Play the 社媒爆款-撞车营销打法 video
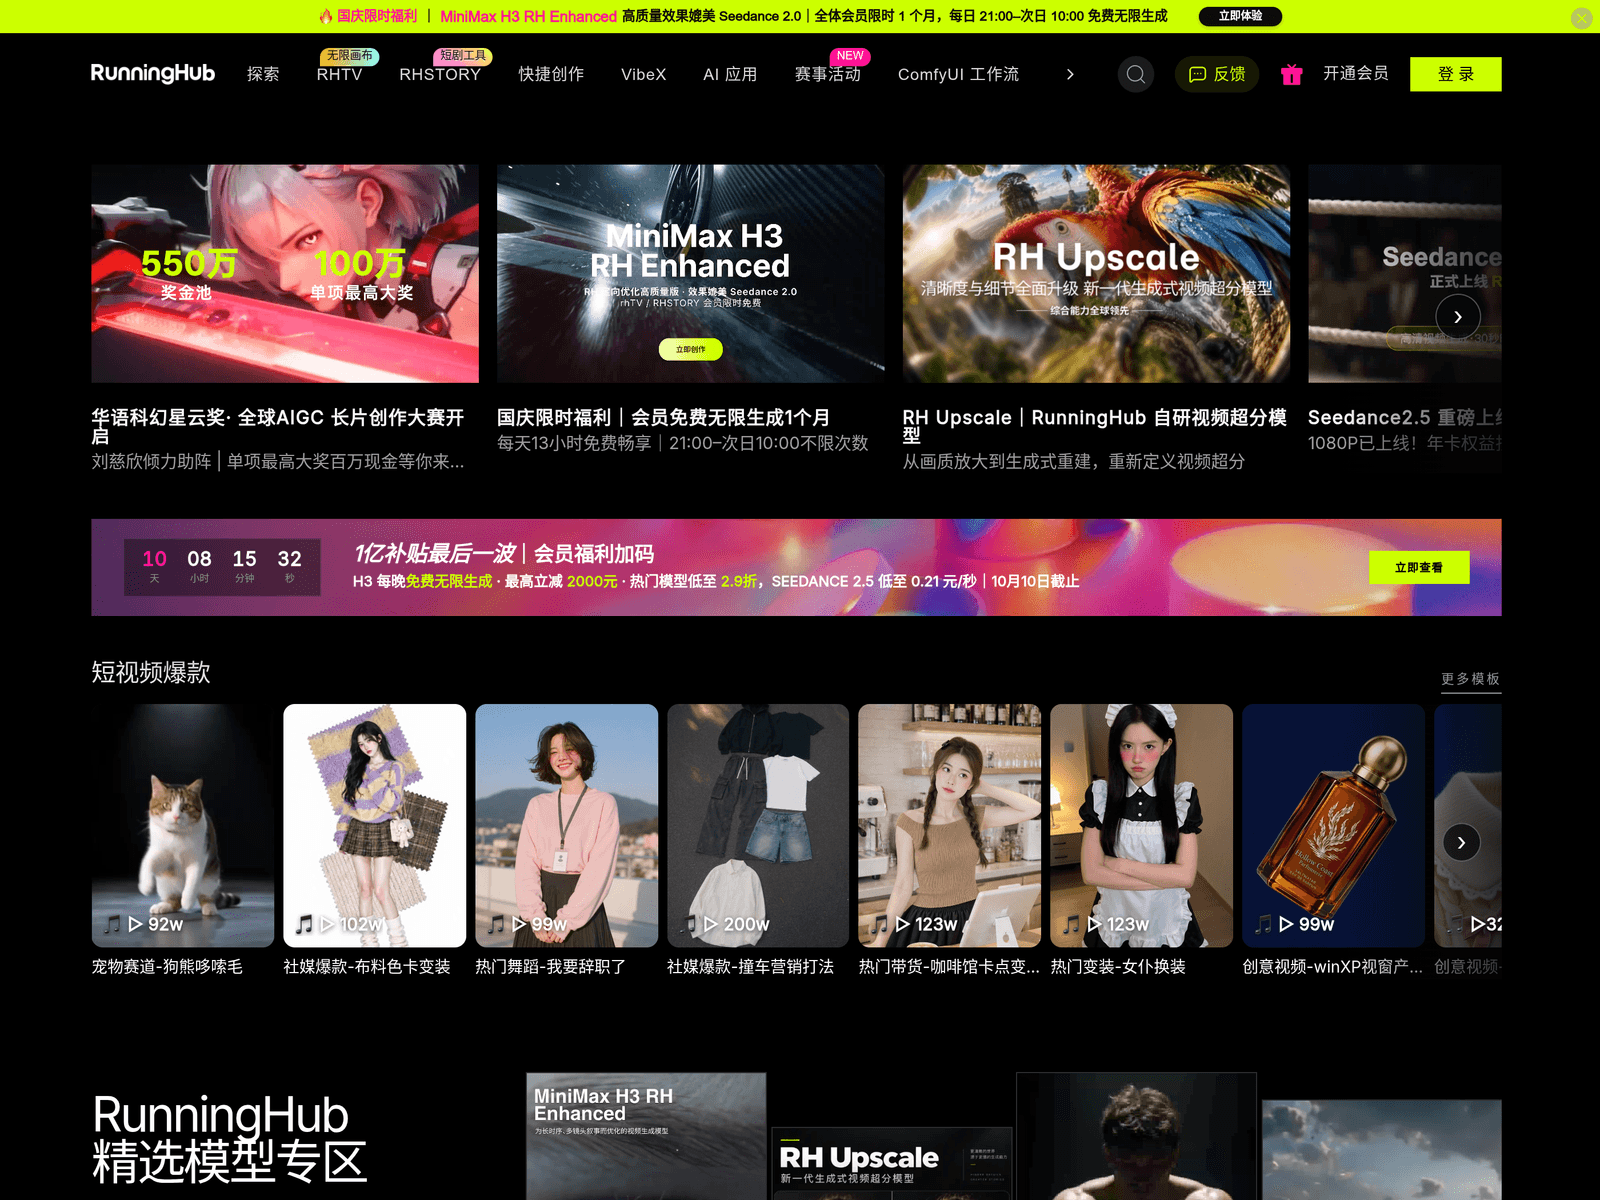Viewport: 1600px width, 1200px height. (x=758, y=826)
